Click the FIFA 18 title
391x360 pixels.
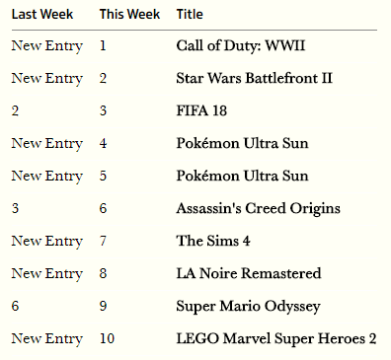[x=202, y=111]
